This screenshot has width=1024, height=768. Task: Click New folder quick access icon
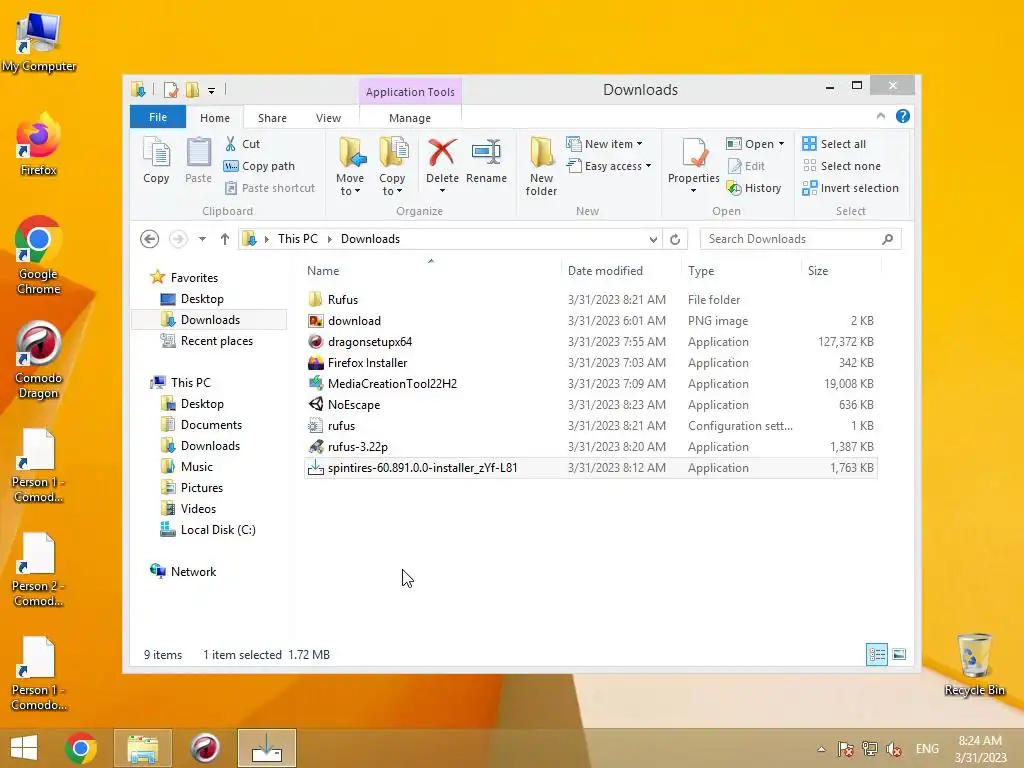click(x=193, y=89)
